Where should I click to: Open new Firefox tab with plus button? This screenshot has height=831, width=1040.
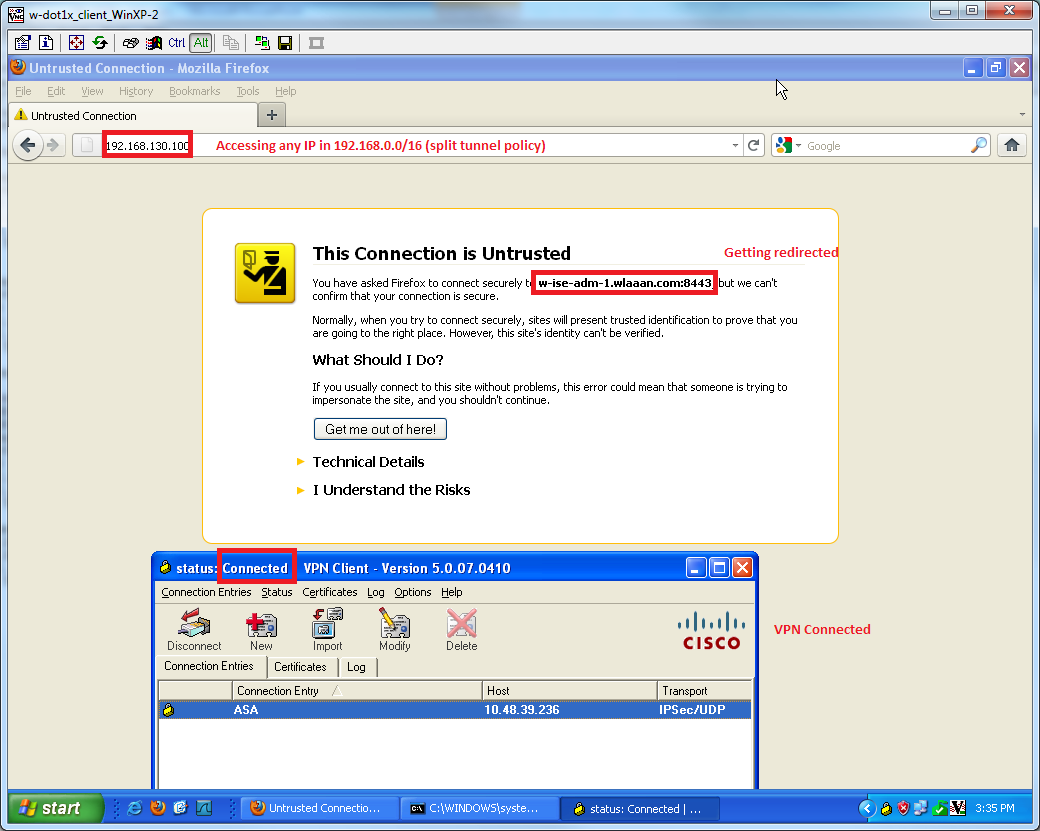272,115
